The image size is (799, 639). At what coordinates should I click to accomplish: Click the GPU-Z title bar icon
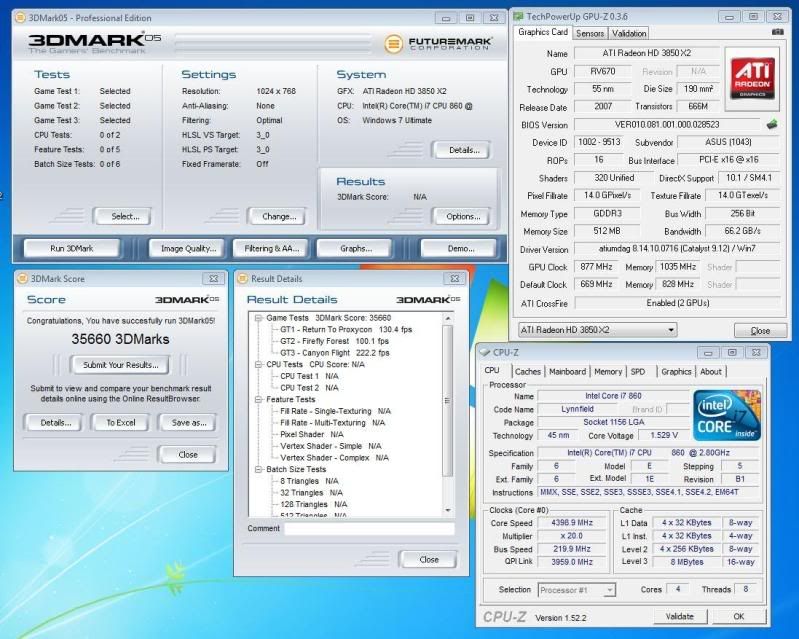click(x=518, y=17)
